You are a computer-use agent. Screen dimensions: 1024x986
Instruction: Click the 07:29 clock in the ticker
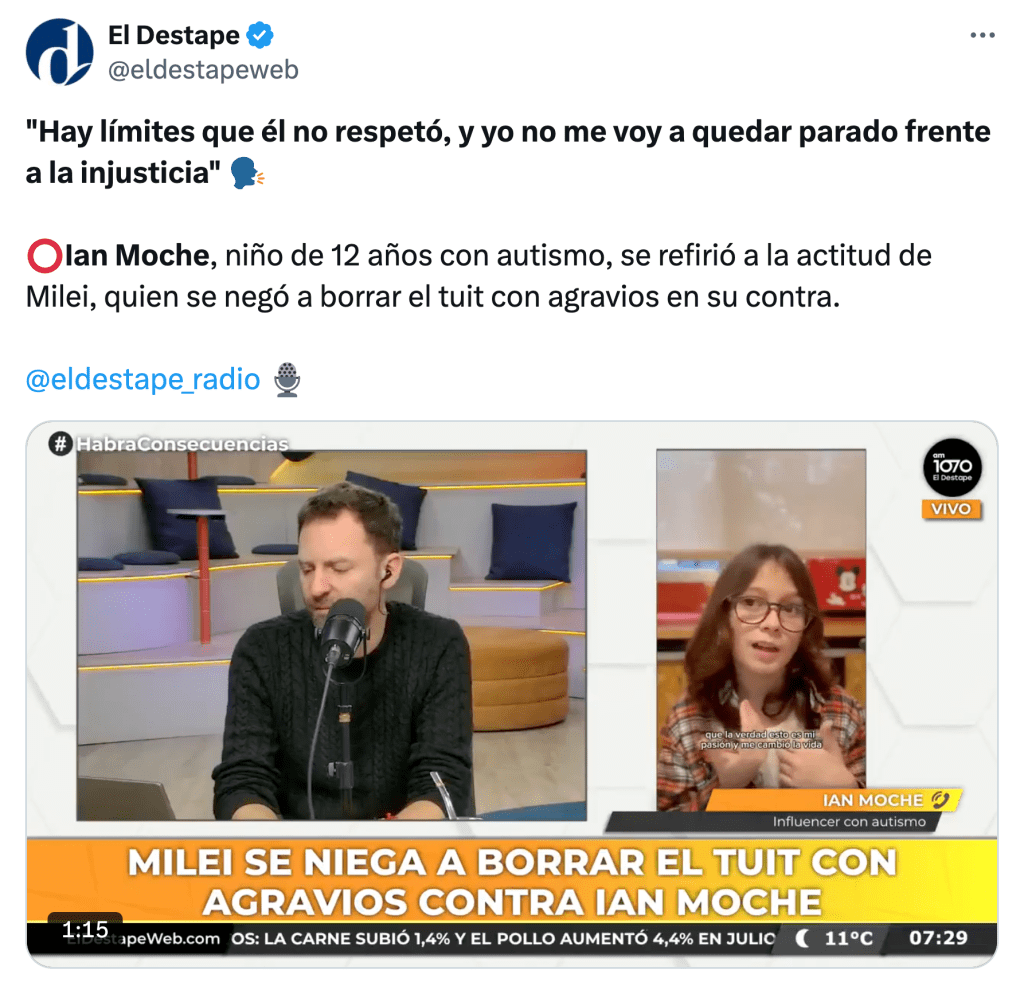click(x=938, y=938)
